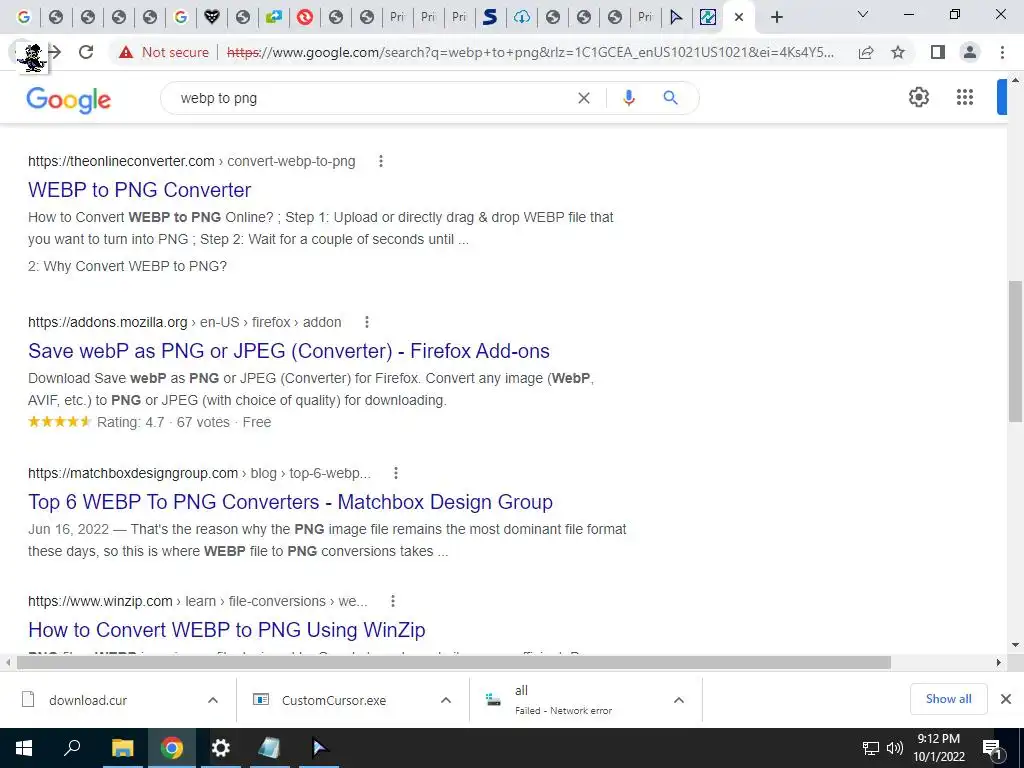
Task: Open Google quick settings gear
Action: [x=919, y=97]
